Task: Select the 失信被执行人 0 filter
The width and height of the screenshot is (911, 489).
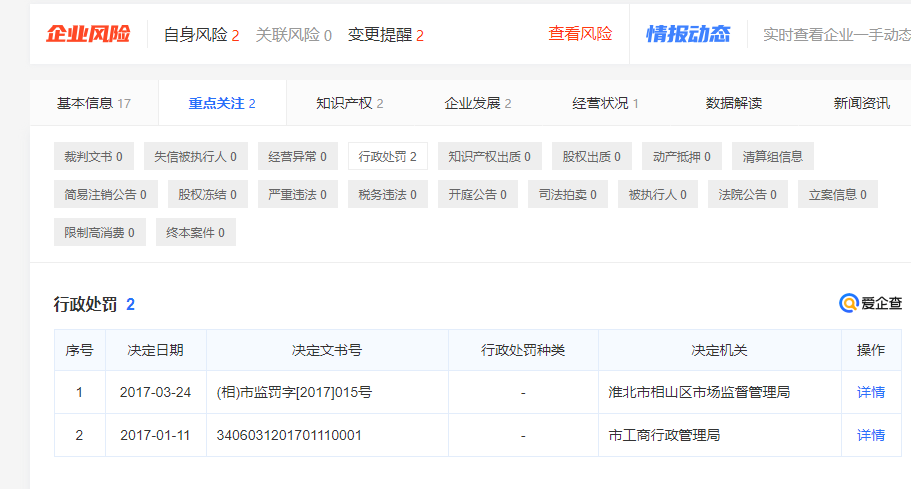Action: [196, 156]
